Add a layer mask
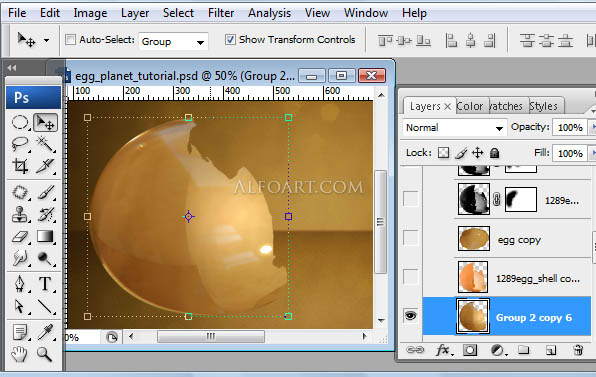Image resolution: width=596 pixels, height=377 pixels. point(470,350)
